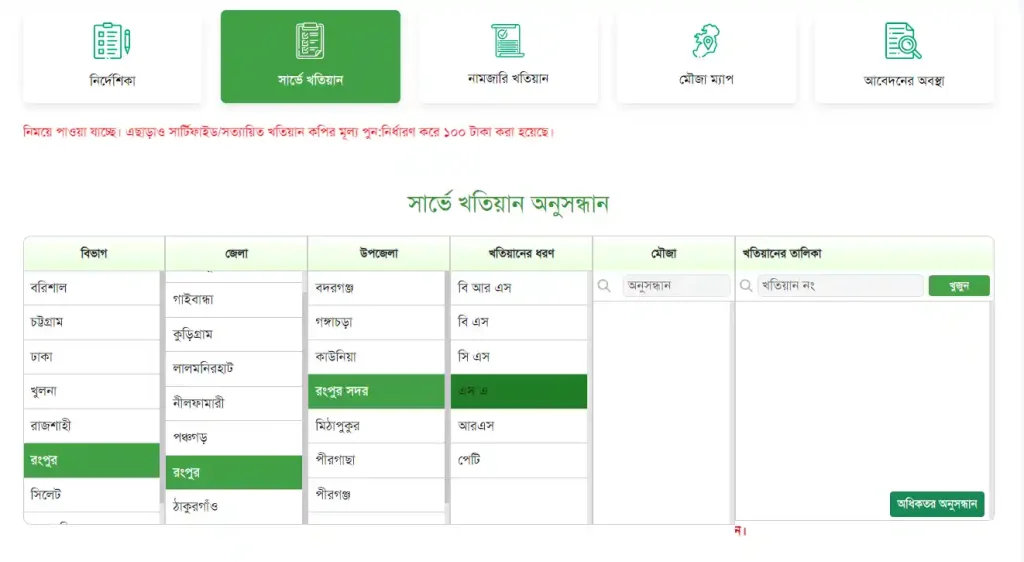
Task: Pick বি আর এস খতিয়ান type
Action: tap(518, 288)
